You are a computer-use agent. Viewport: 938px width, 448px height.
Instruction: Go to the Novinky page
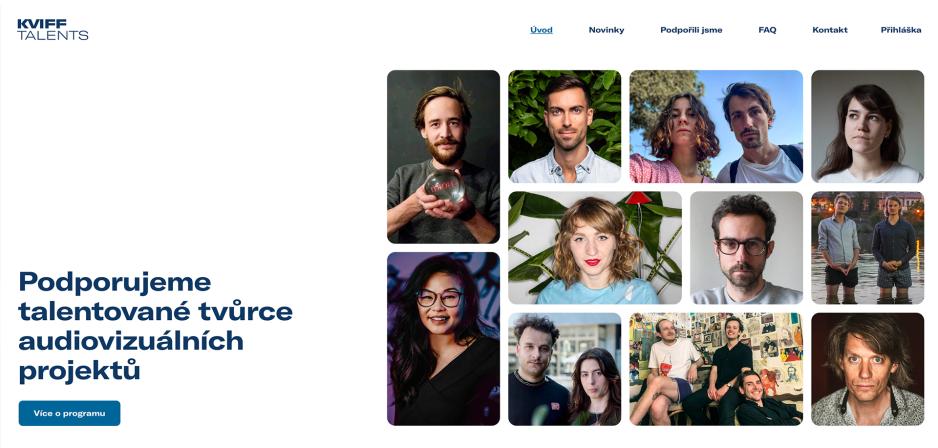(606, 30)
